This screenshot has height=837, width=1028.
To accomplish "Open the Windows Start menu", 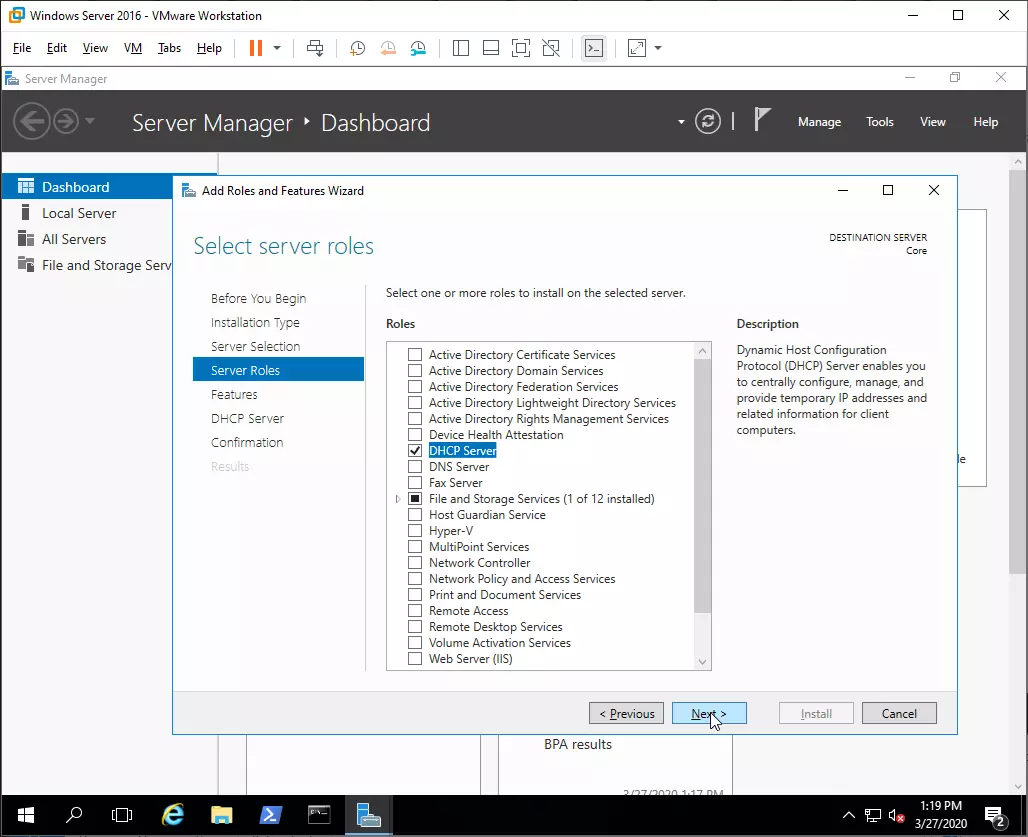I will click(26, 815).
